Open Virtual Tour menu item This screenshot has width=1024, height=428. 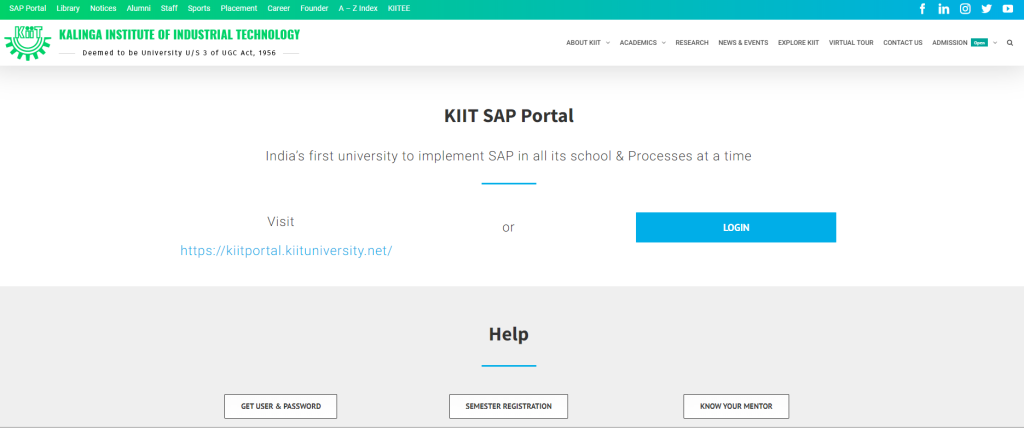[x=851, y=42]
